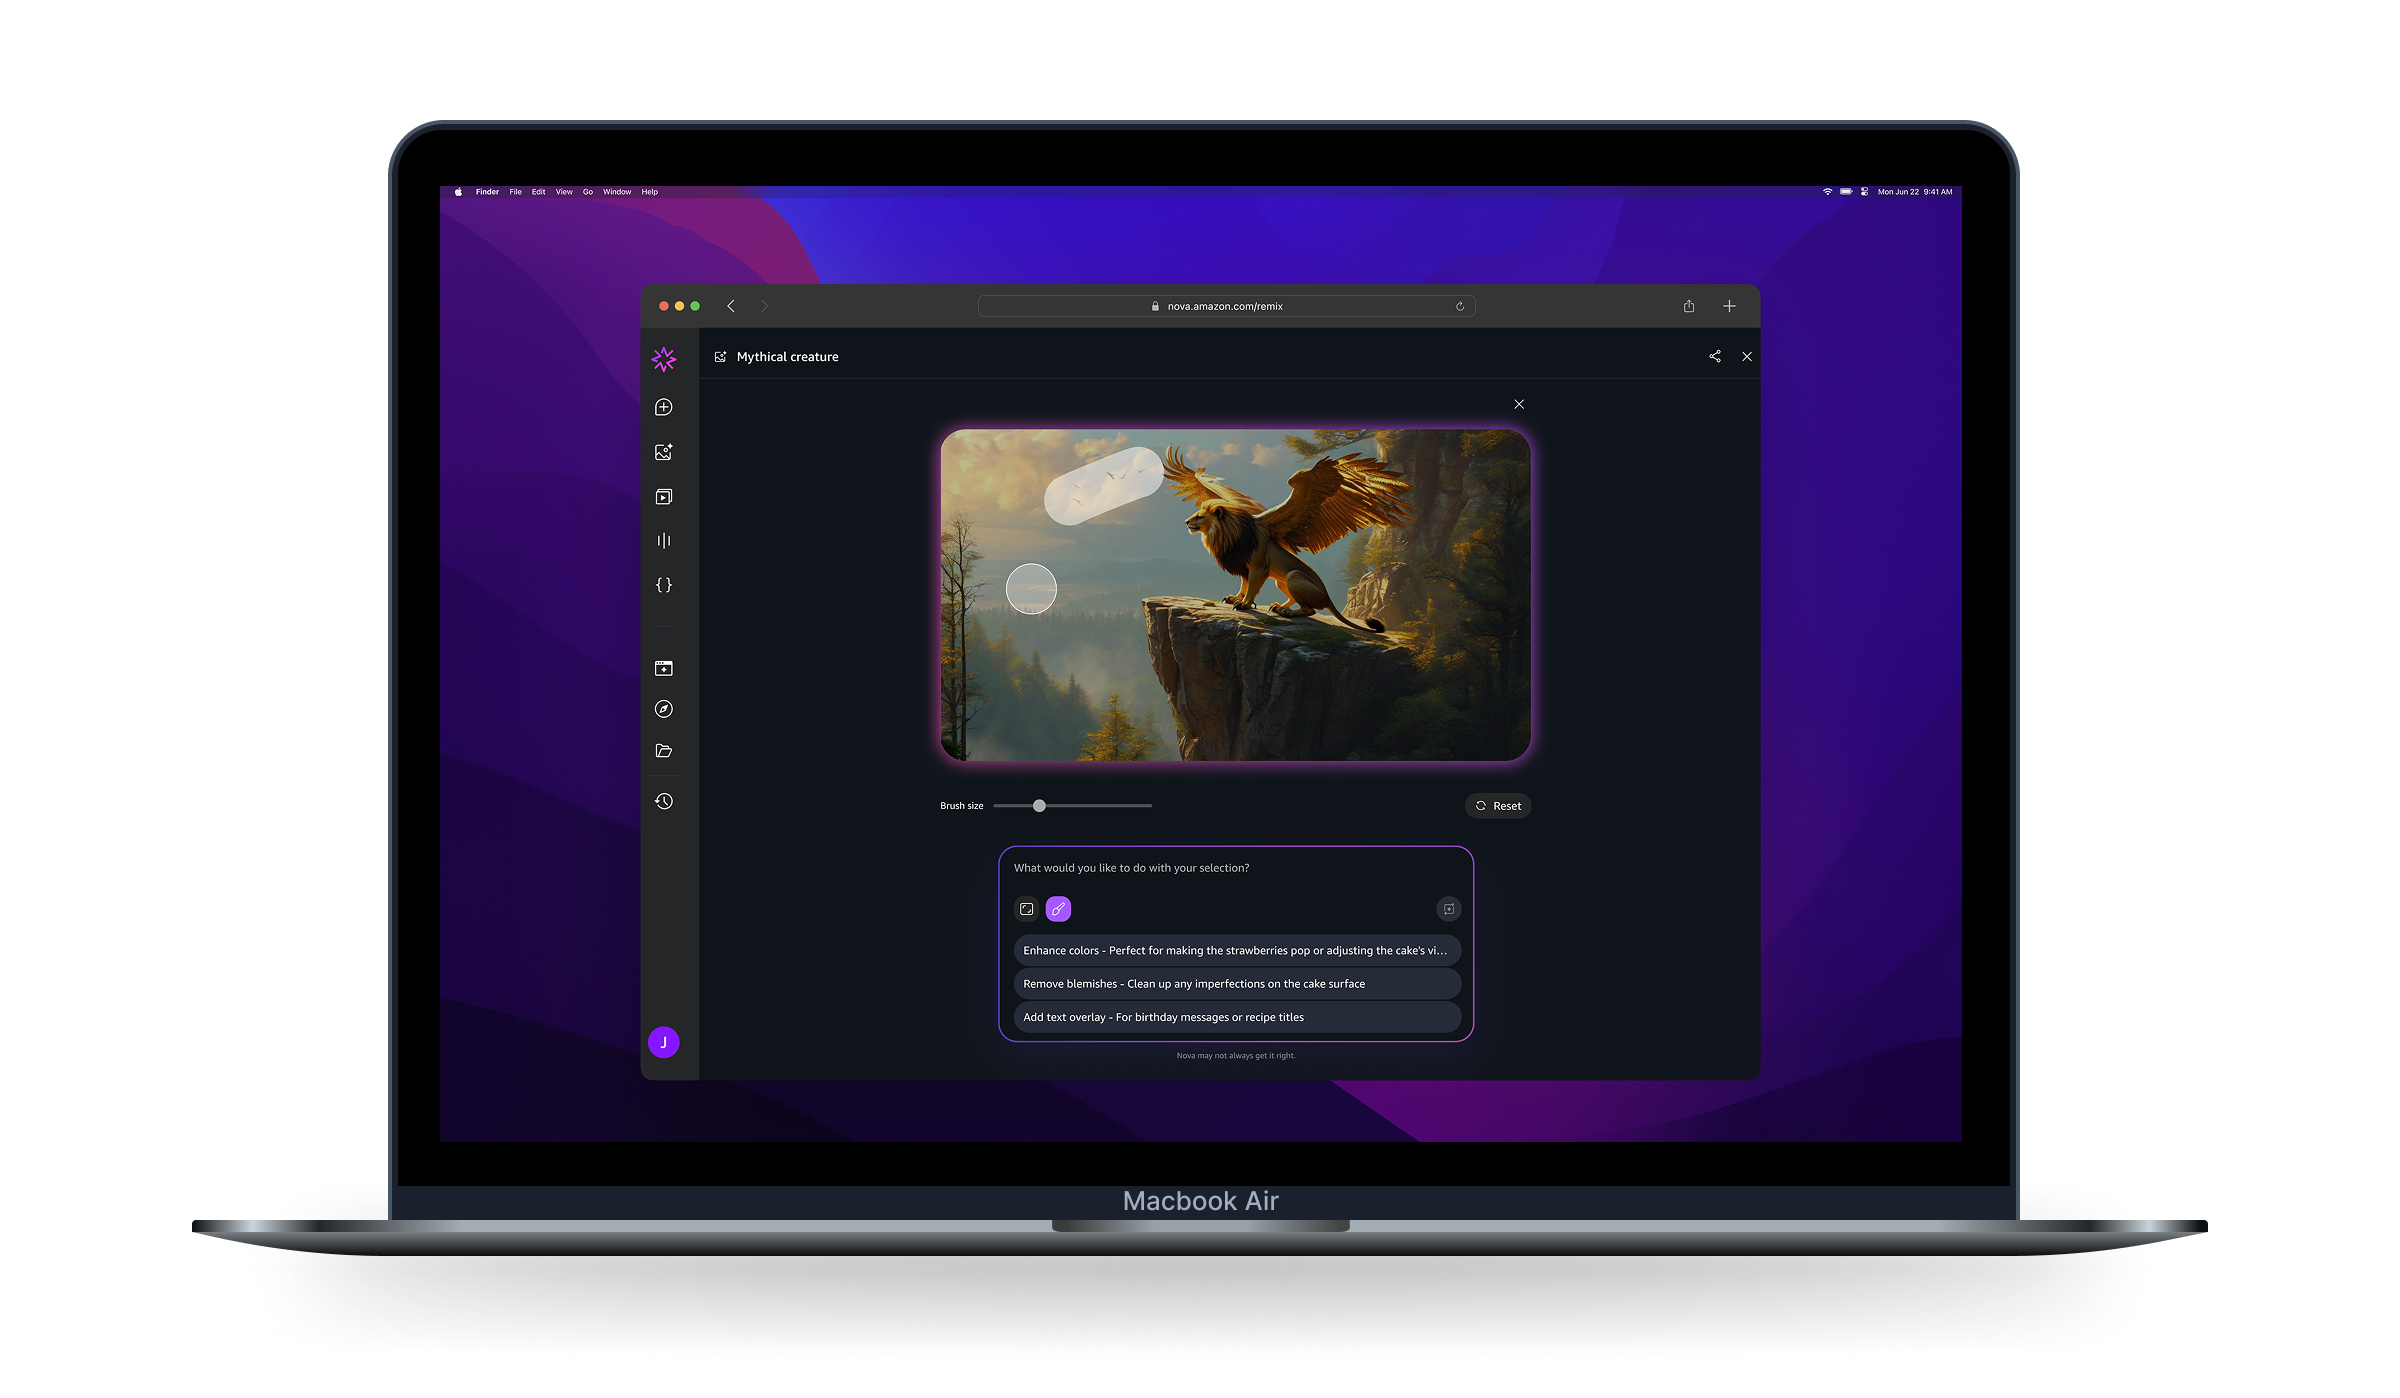Click the web app sparkle window sidebar icon
The image size is (2400, 1398).
click(x=663, y=668)
